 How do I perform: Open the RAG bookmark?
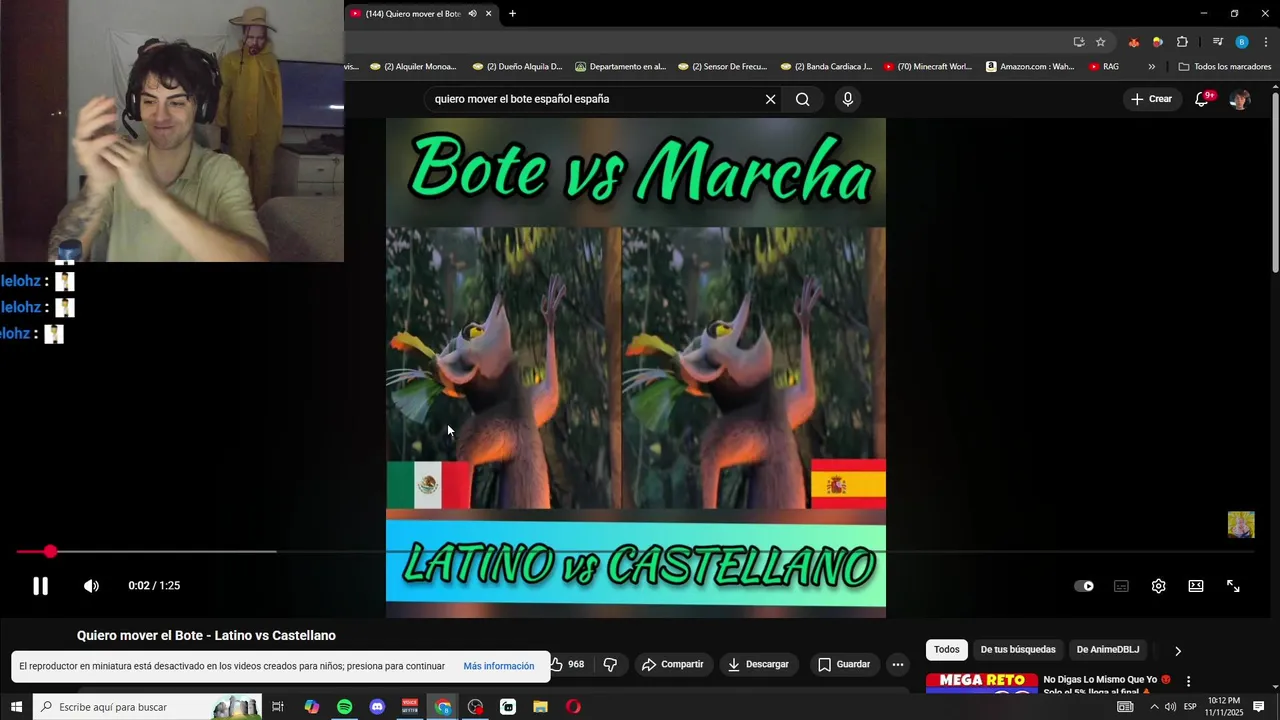pyautogui.click(x=1104, y=67)
